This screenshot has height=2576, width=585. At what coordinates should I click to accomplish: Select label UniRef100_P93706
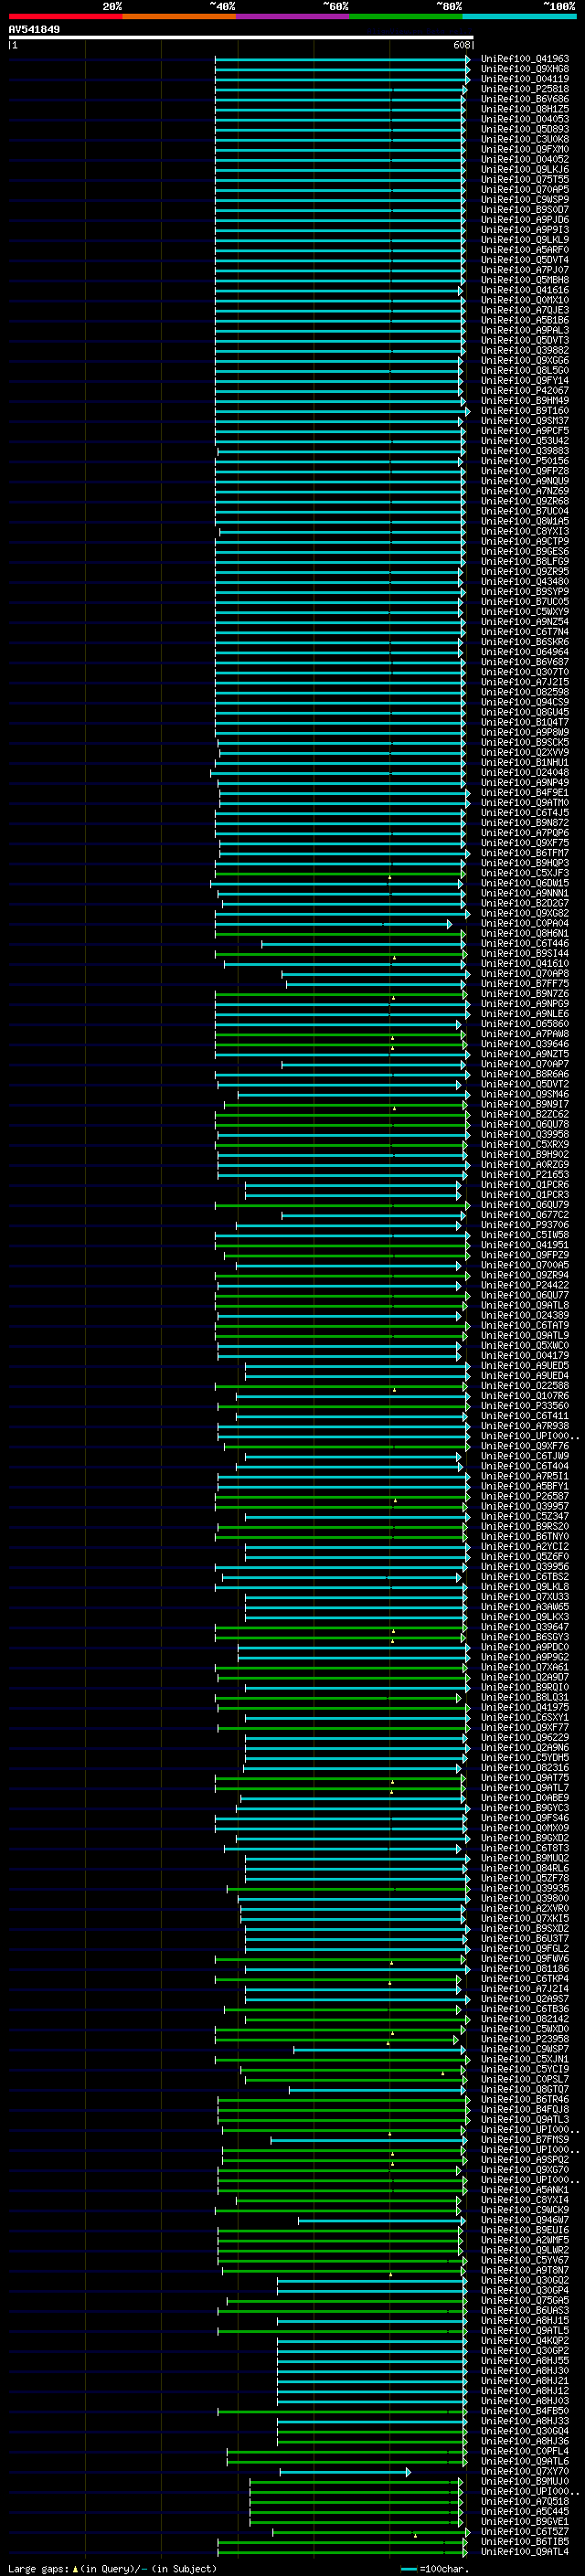pos(525,1225)
